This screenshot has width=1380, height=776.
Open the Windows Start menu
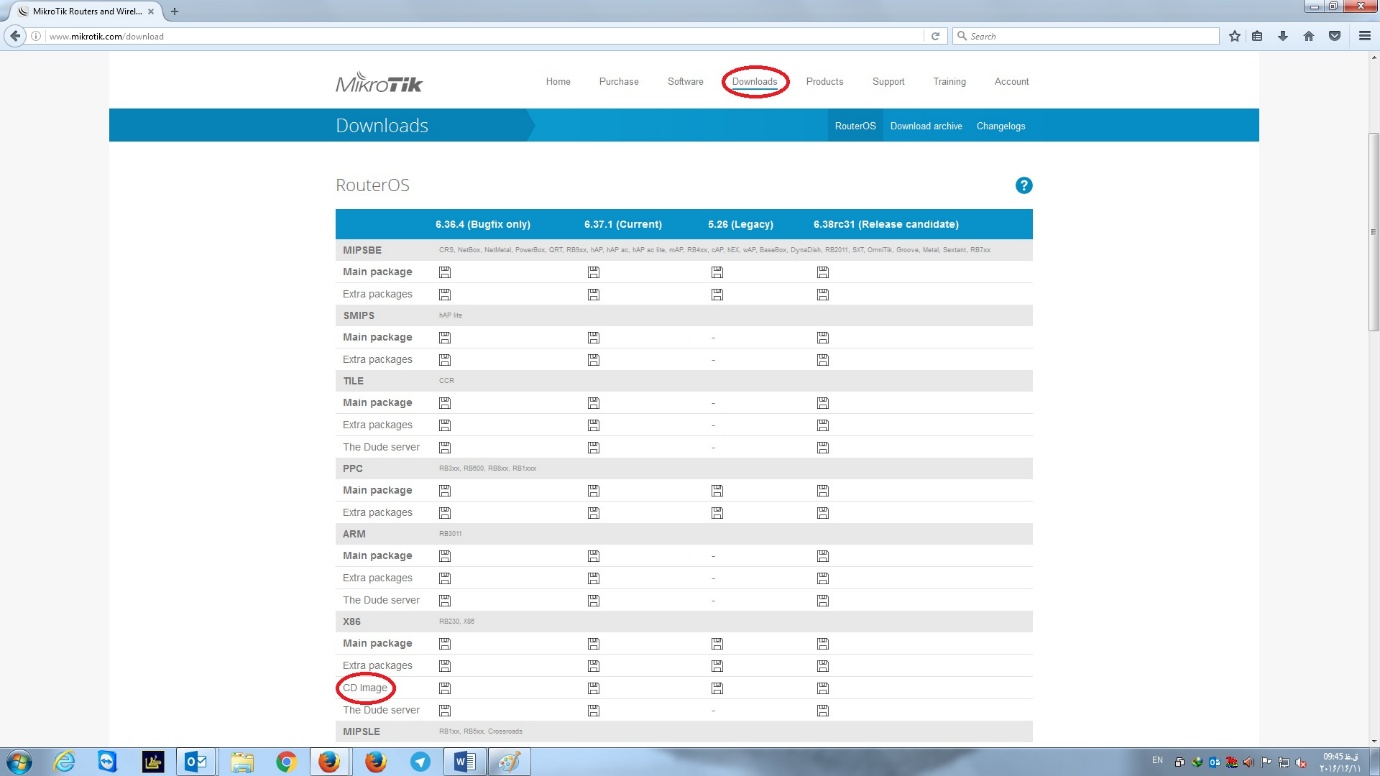[20, 761]
